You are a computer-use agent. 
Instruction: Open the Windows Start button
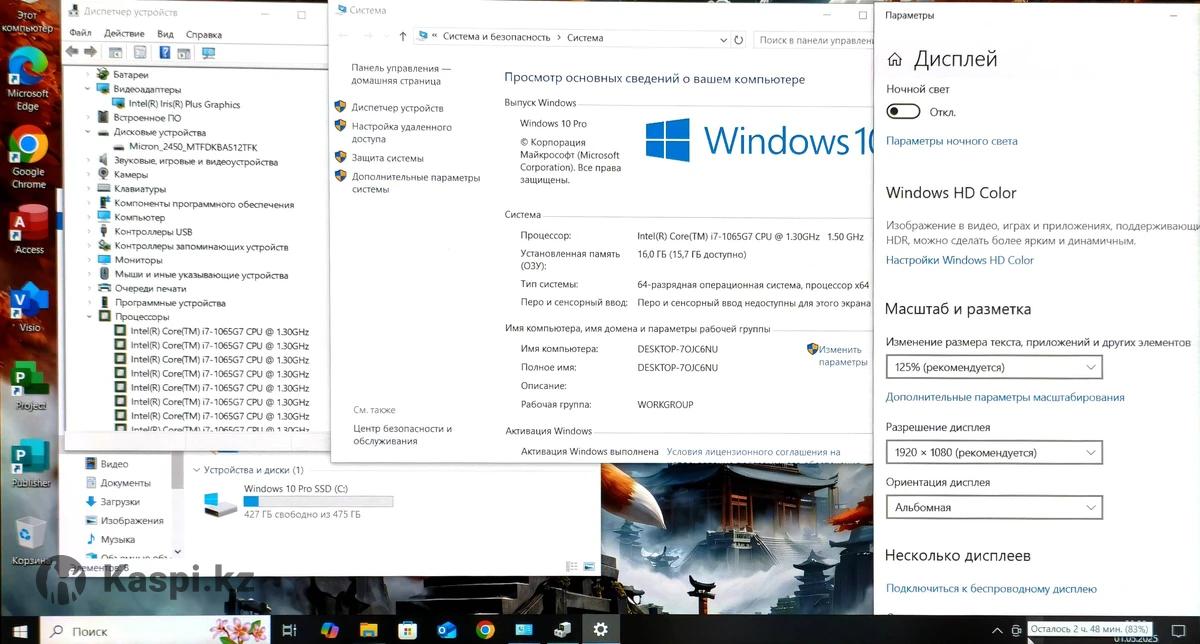(20, 630)
